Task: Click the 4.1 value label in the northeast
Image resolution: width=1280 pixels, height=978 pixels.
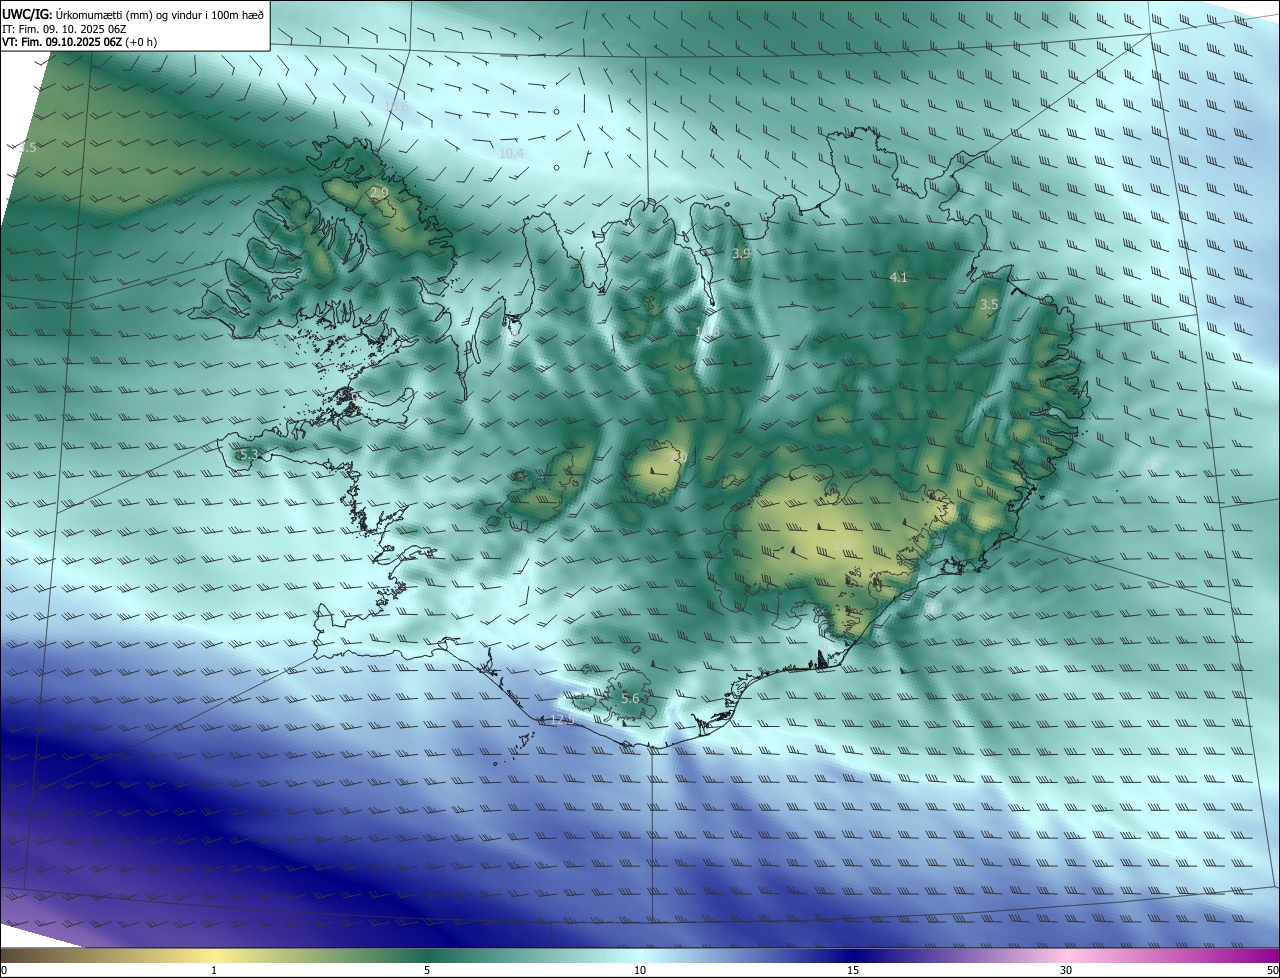Action: point(898,277)
